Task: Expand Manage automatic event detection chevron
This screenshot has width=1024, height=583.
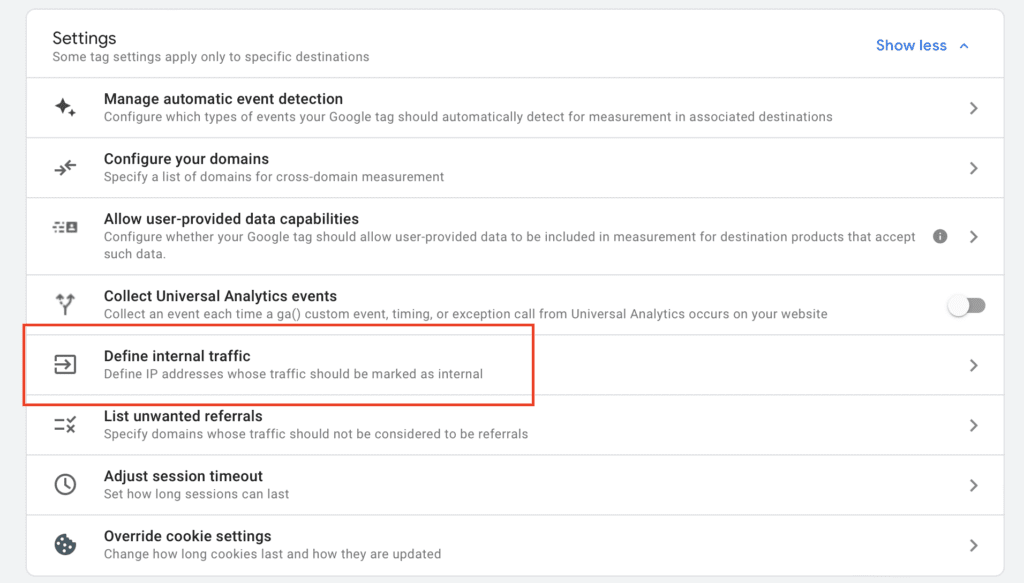Action: point(973,108)
